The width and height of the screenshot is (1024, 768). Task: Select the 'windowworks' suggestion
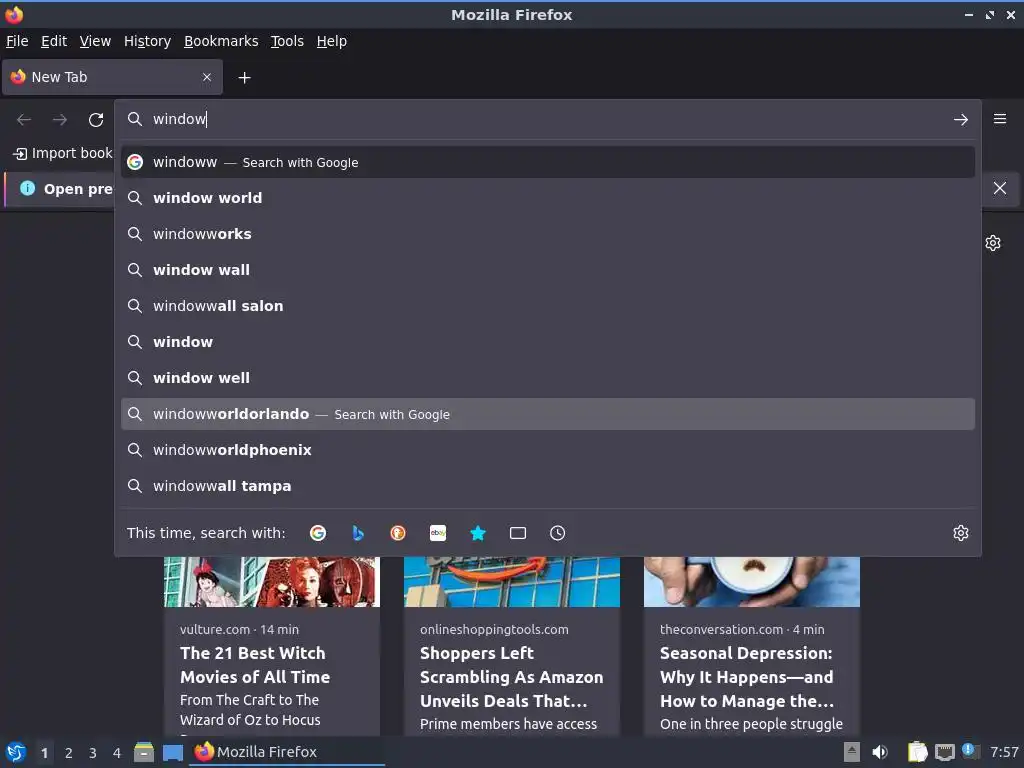tap(548, 234)
